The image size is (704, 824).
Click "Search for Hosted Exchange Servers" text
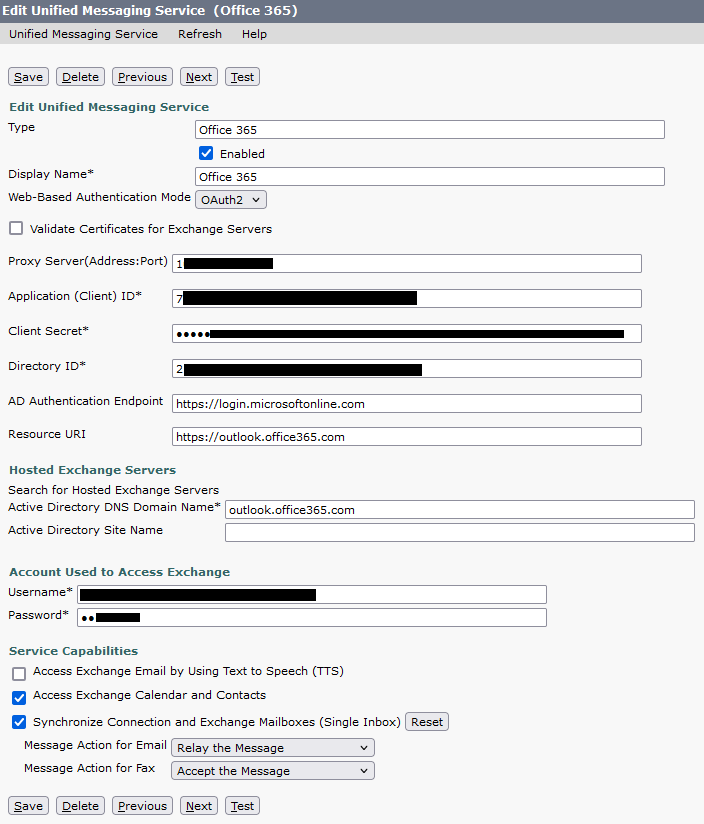tap(113, 490)
